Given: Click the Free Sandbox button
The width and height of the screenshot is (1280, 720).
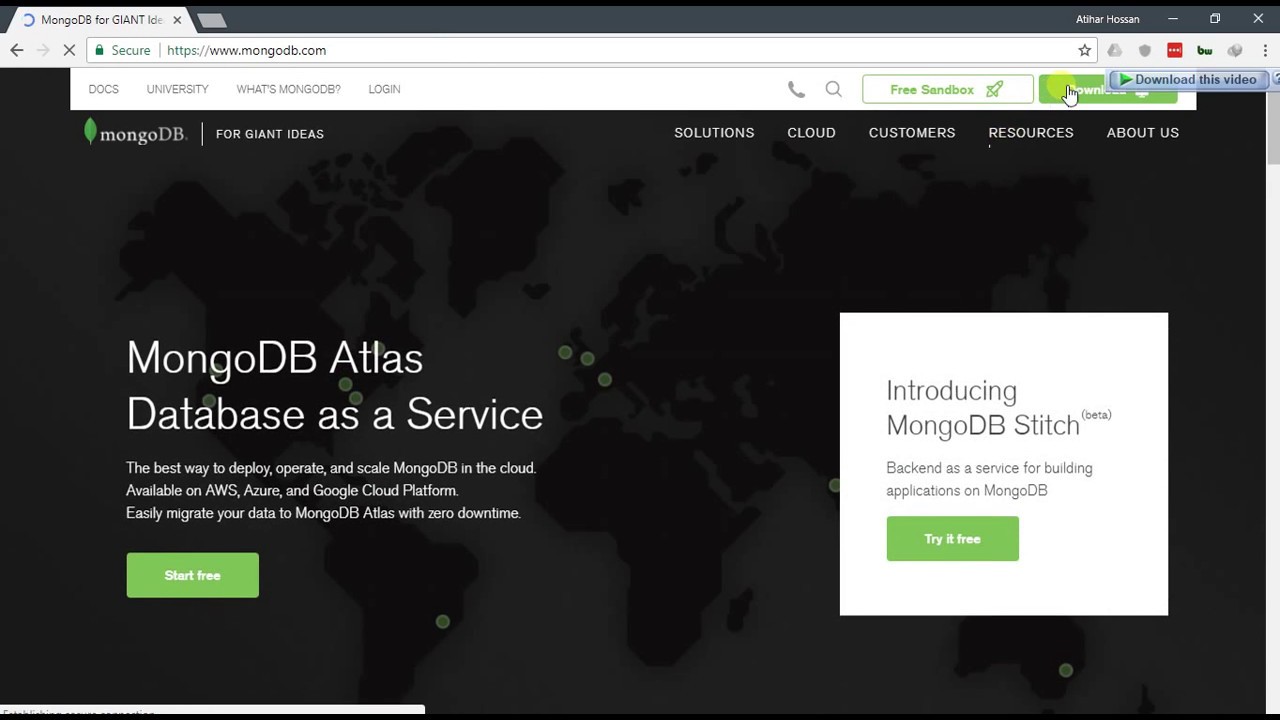Looking at the screenshot, I should click(947, 89).
